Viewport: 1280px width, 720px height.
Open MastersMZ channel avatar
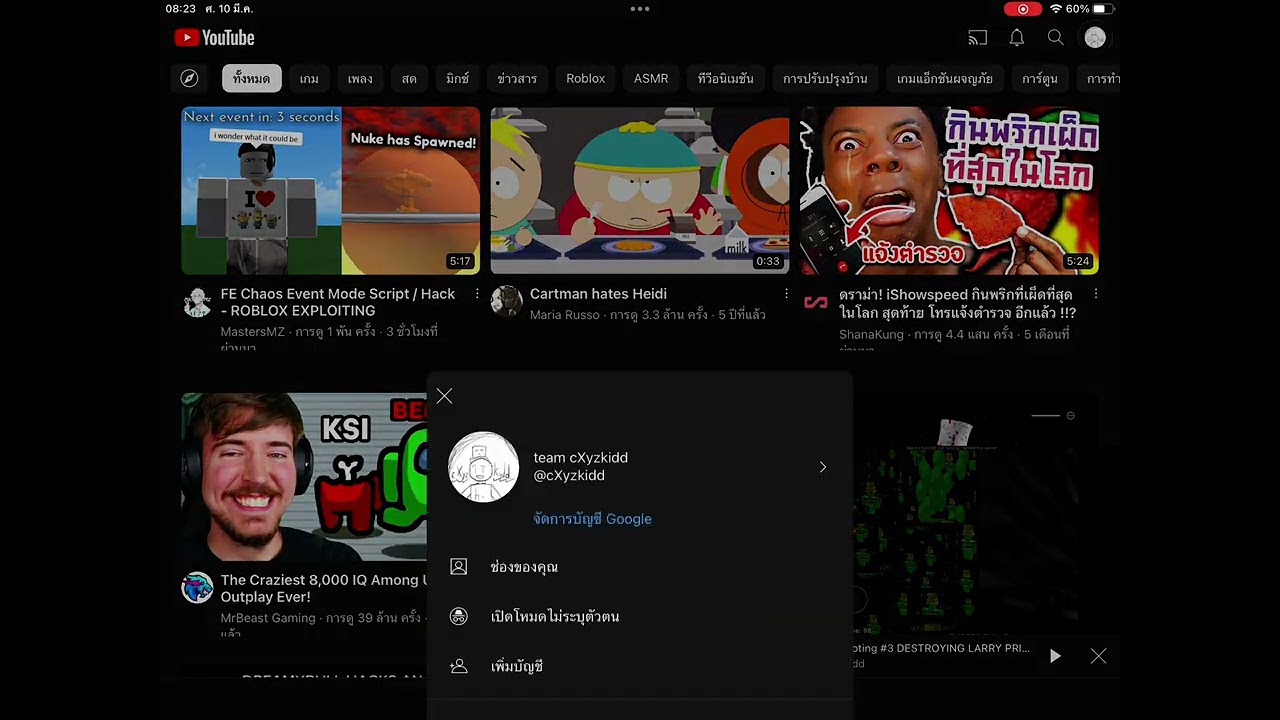pos(197,302)
